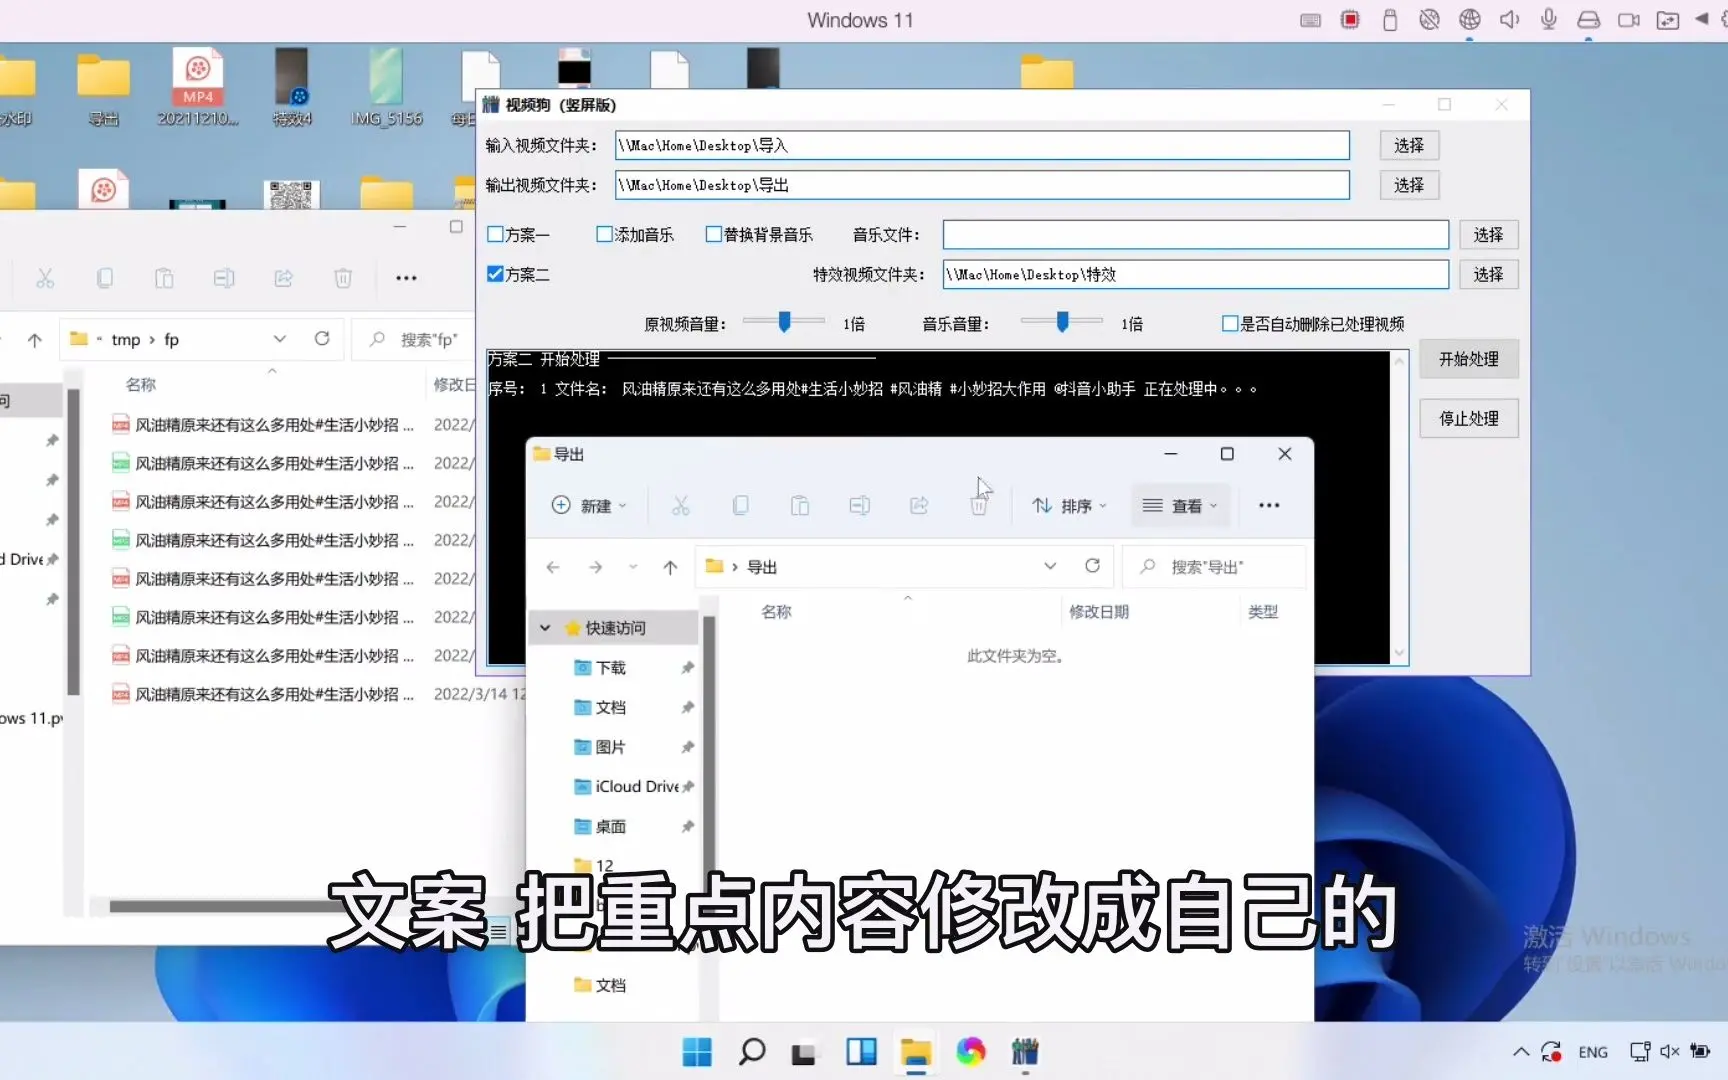The height and width of the screenshot is (1080, 1728).
Task: Open 排序 sort dropdown
Action: pos(1069,506)
